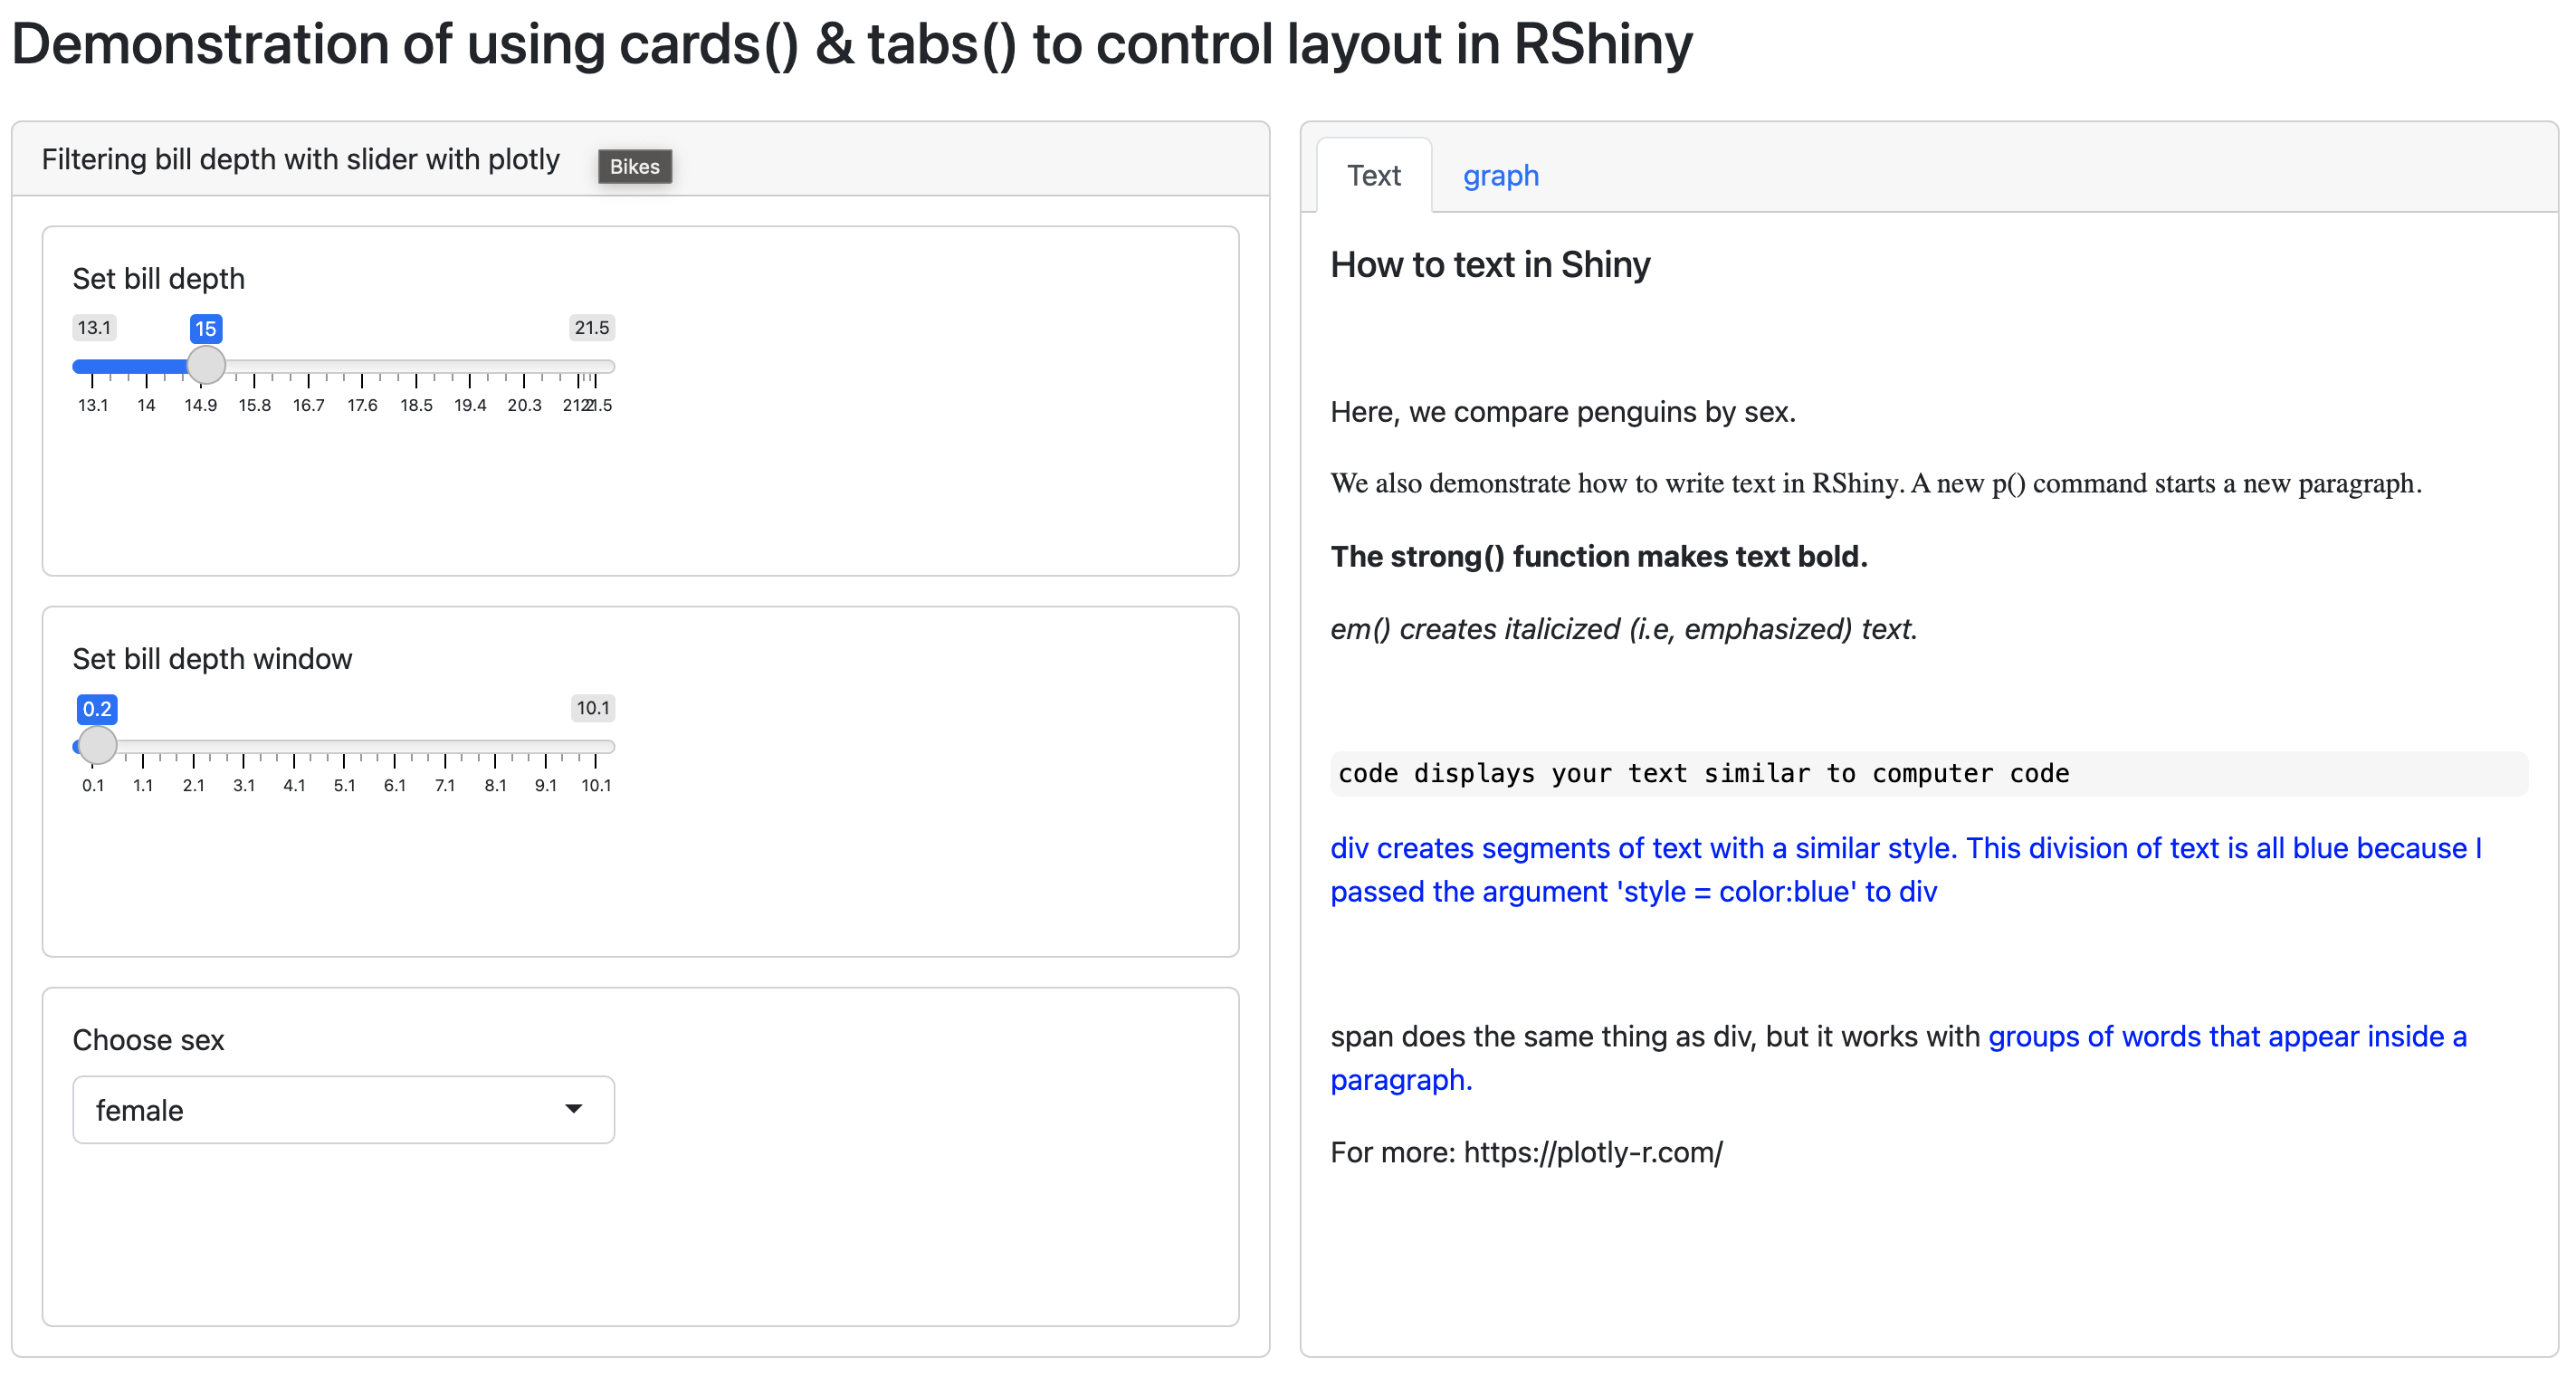Click the 'Filtering bill depth with slider' card header

tap(300, 160)
